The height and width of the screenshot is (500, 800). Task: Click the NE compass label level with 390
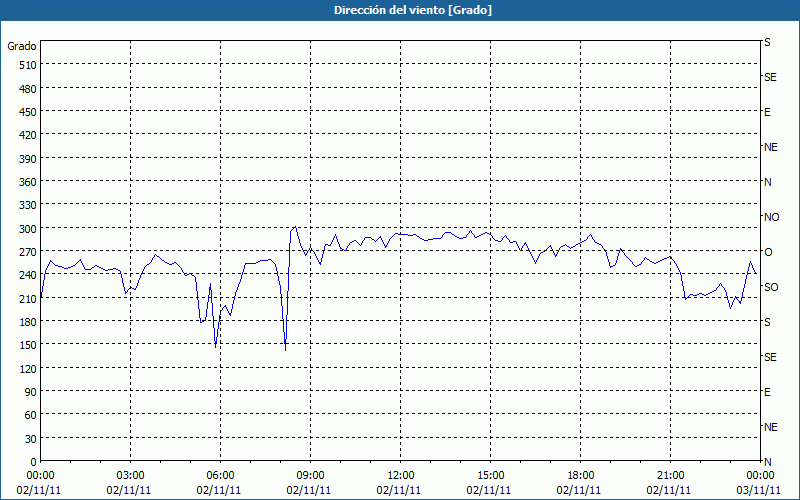pos(771,147)
